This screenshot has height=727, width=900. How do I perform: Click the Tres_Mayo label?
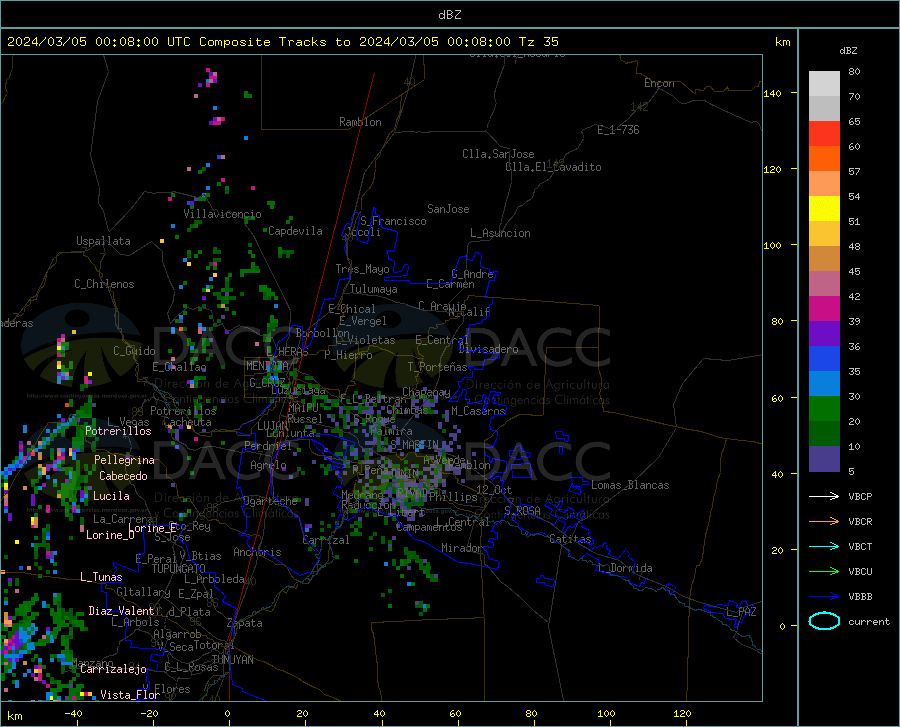[362, 269]
